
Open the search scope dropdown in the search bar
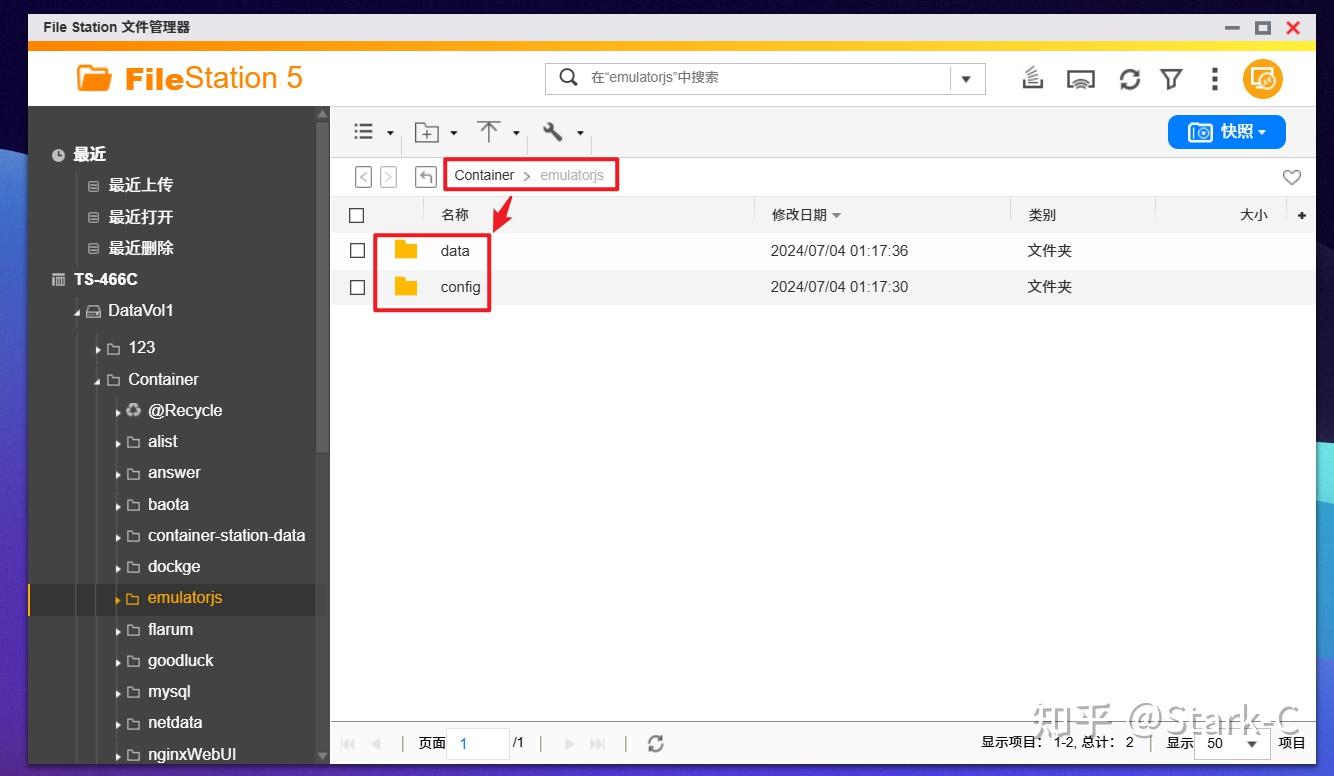[966, 78]
